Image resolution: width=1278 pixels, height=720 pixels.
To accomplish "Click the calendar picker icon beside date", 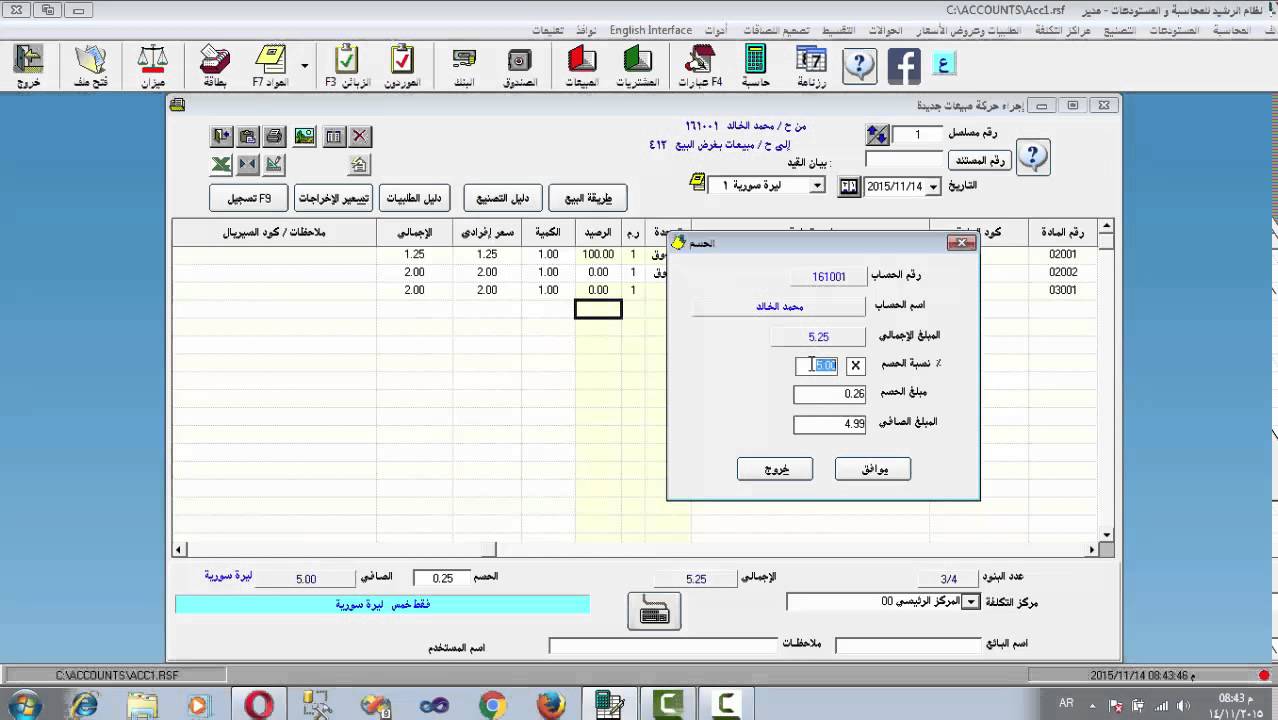I will coord(849,186).
